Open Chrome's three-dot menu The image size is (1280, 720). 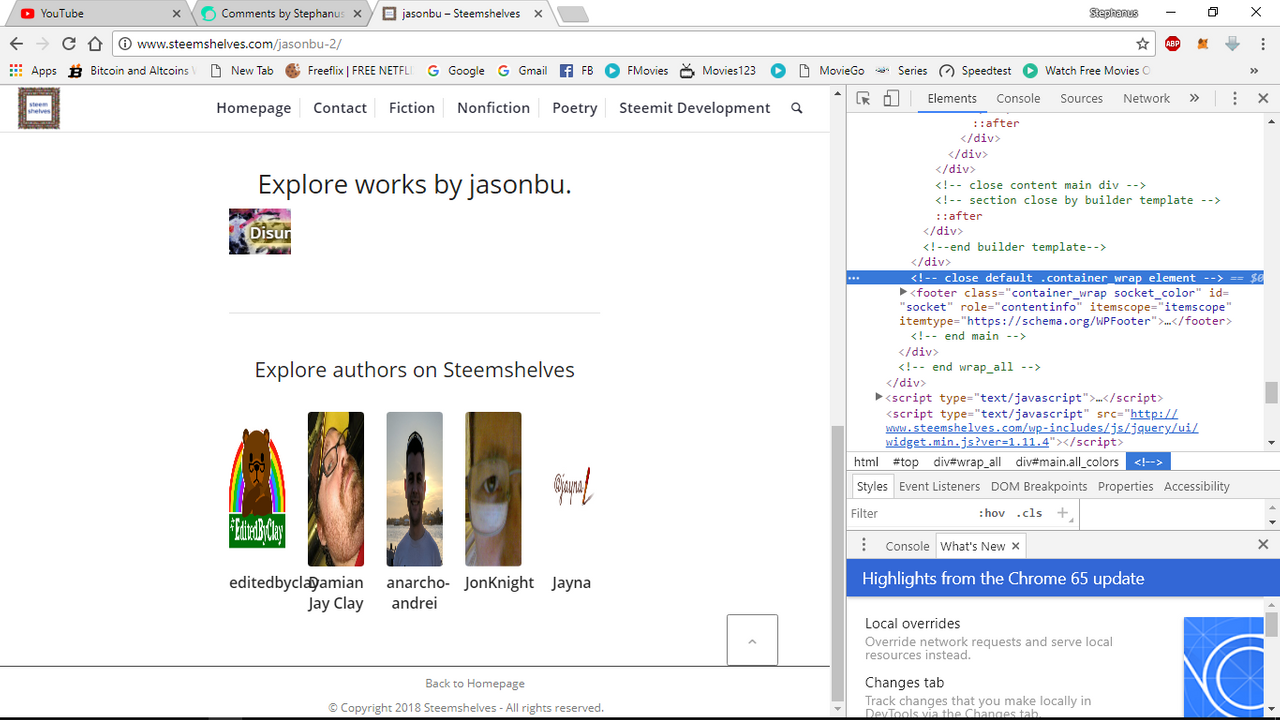[x=1261, y=44]
